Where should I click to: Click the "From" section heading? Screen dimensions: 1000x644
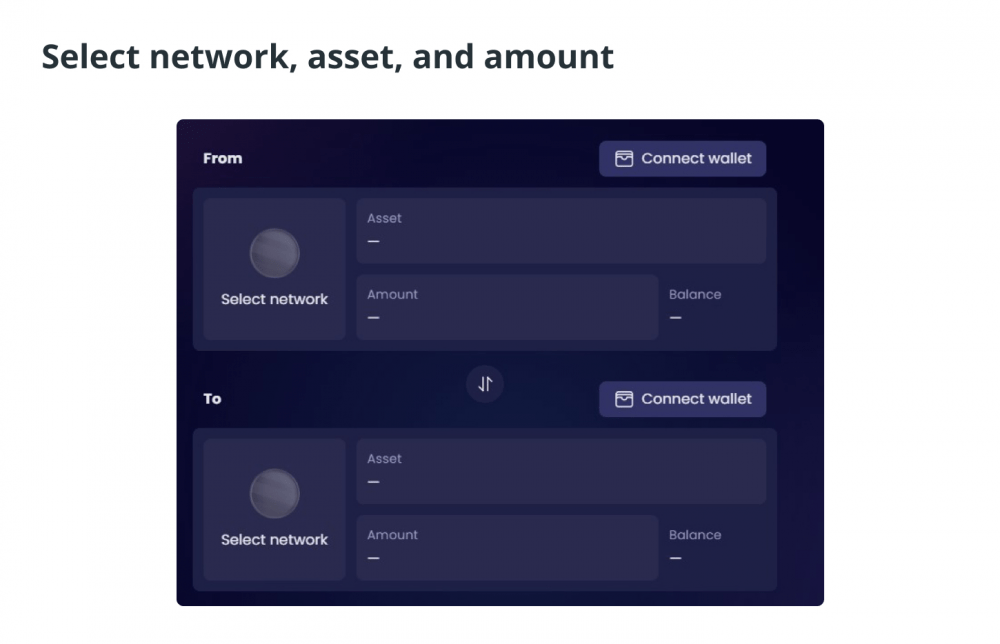[x=222, y=158]
